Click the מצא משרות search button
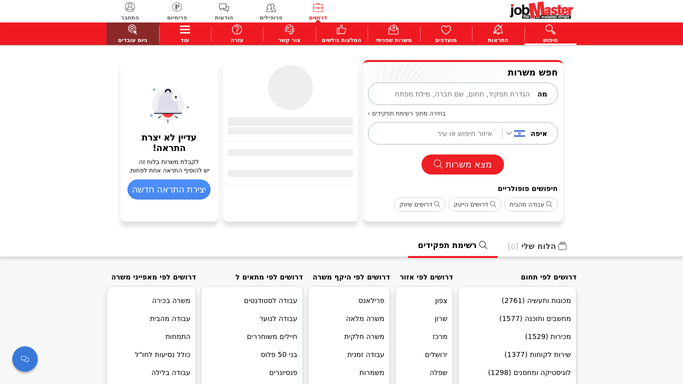Viewport: 683px width, 384px height. coord(462,165)
